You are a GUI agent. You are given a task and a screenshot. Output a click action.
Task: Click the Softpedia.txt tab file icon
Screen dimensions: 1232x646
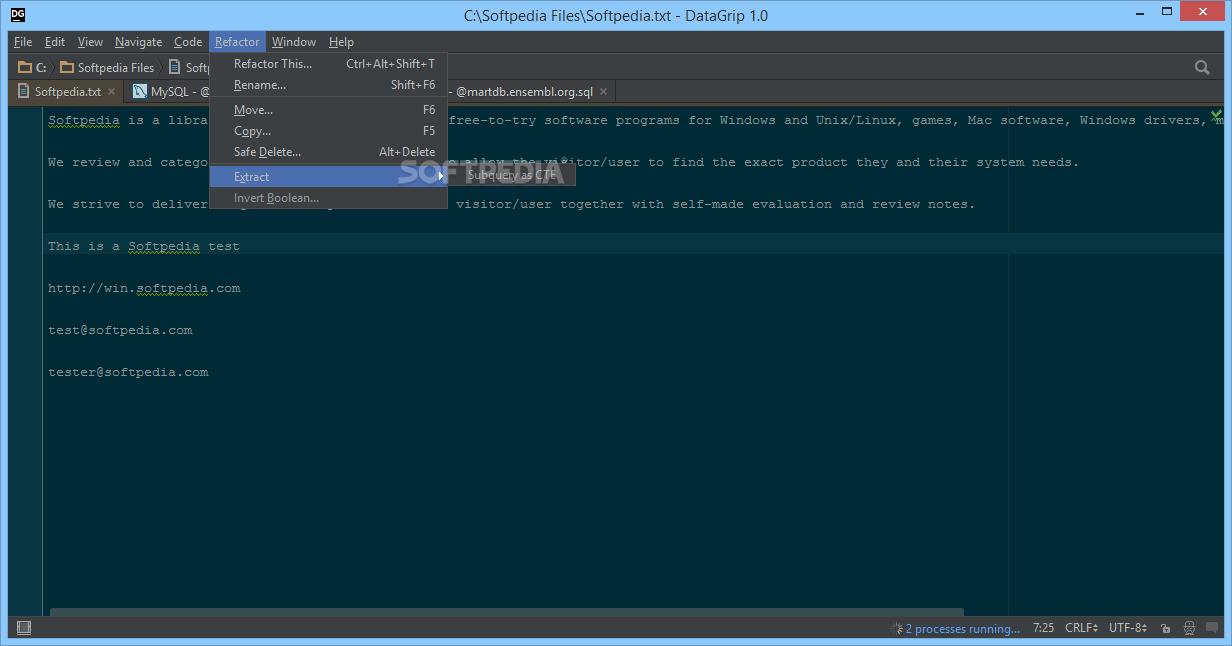(23, 92)
